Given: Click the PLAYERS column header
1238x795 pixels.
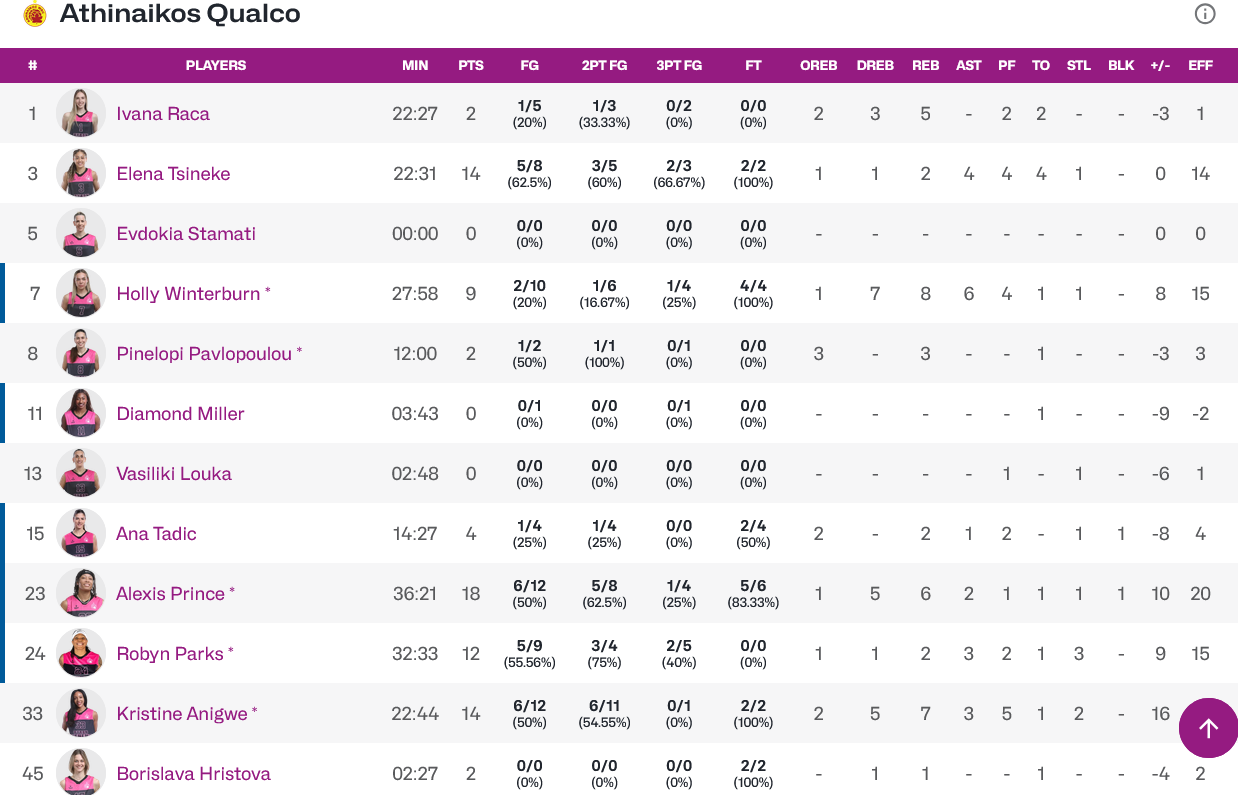Looking at the screenshot, I should pyautogui.click(x=216, y=65).
